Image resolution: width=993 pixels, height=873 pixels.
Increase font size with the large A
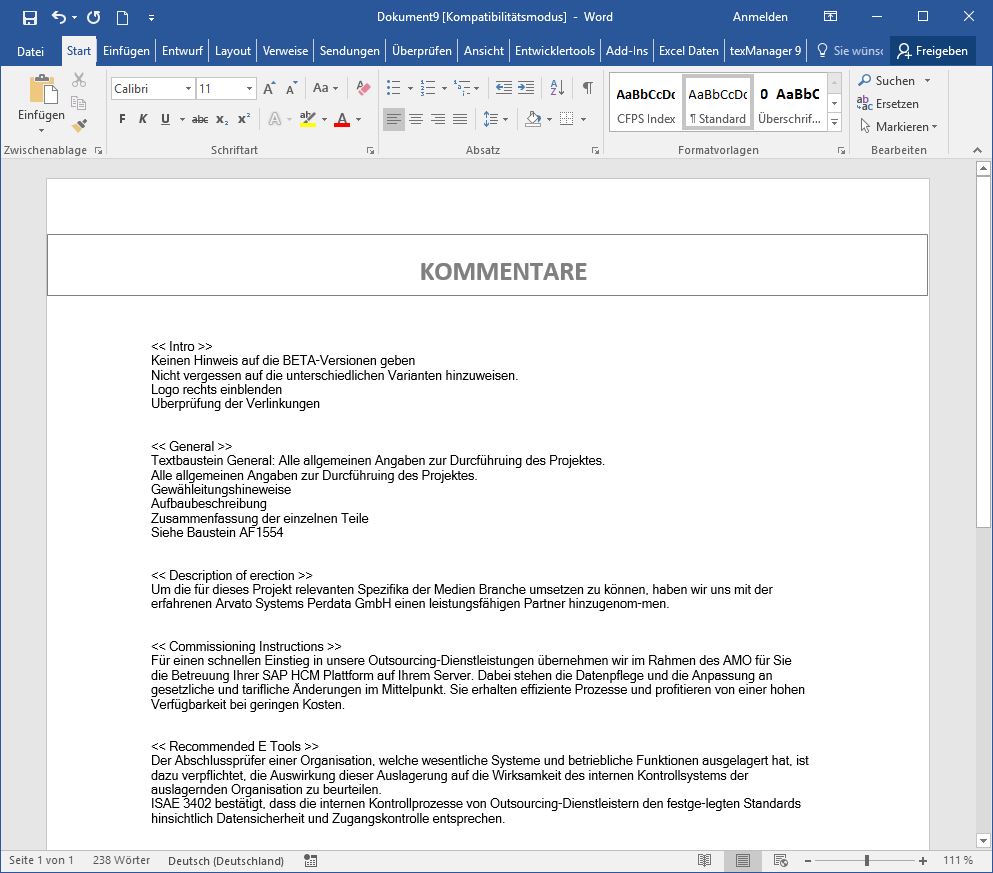pos(269,89)
